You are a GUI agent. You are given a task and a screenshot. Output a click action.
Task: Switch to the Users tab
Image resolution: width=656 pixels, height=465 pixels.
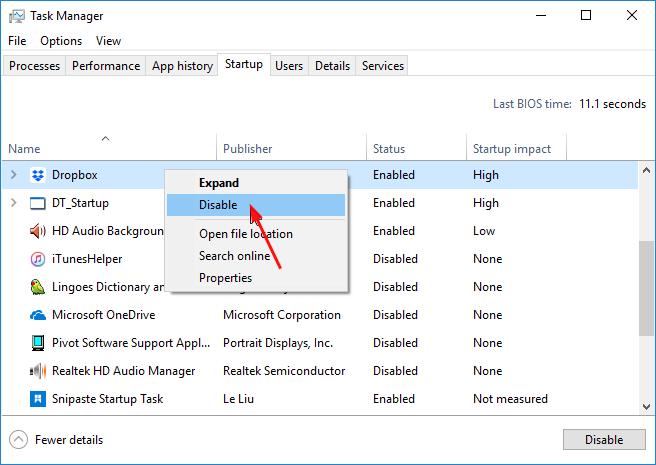289,66
